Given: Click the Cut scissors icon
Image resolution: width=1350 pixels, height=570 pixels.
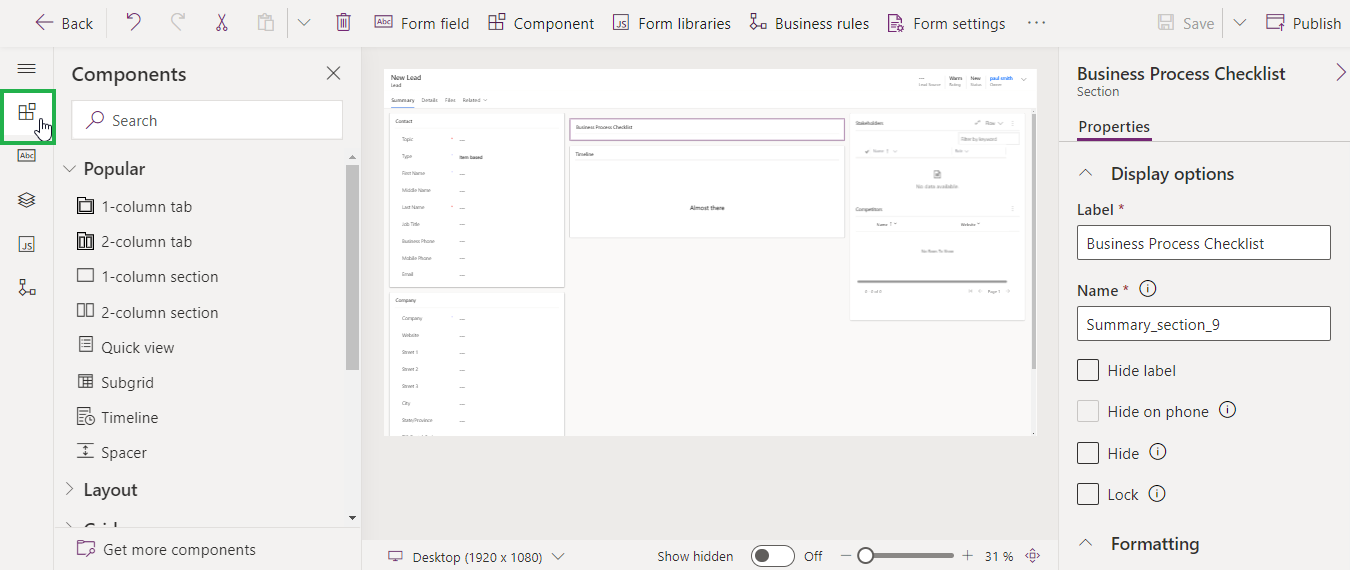Looking at the screenshot, I should [221, 23].
